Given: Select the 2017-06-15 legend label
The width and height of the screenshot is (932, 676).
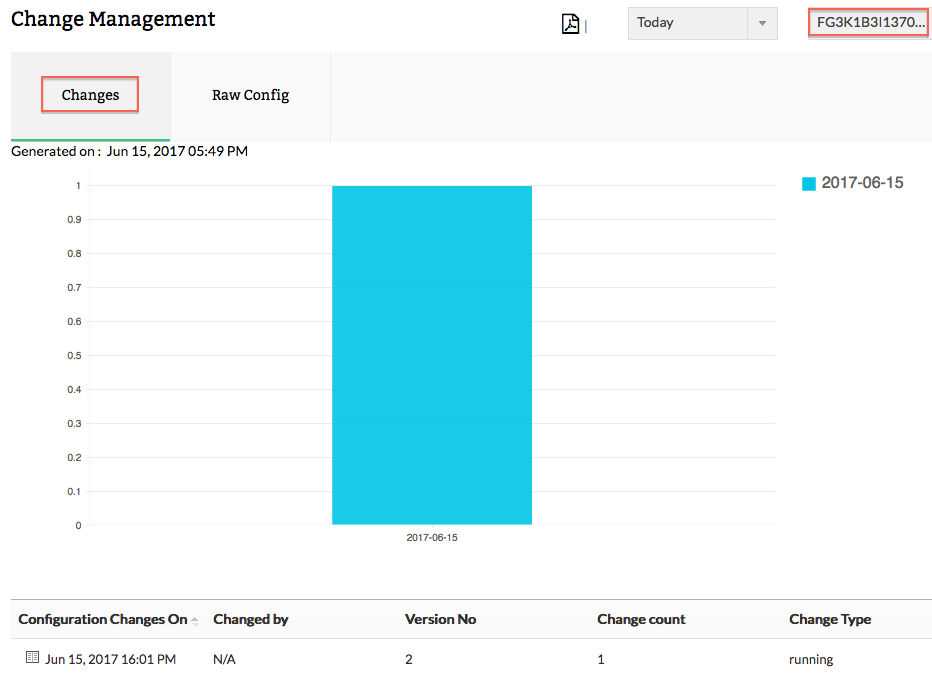Looking at the screenshot, I should (862, 183).
